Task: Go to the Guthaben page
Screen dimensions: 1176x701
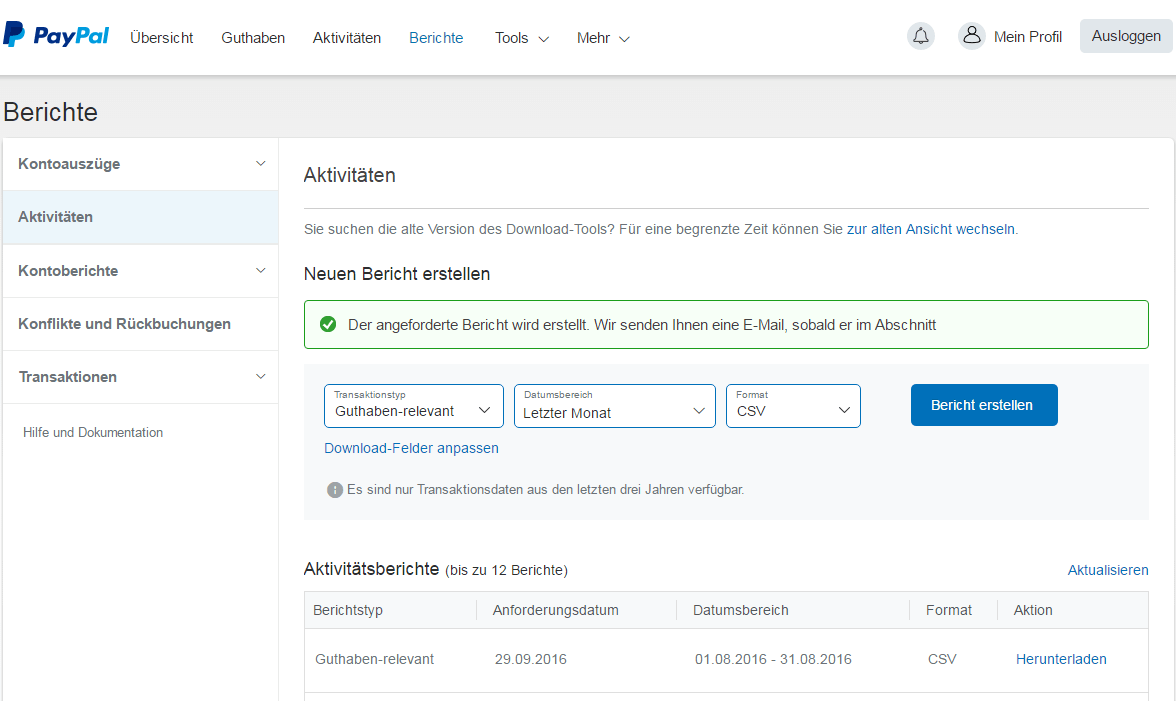Action: [253, 37]
